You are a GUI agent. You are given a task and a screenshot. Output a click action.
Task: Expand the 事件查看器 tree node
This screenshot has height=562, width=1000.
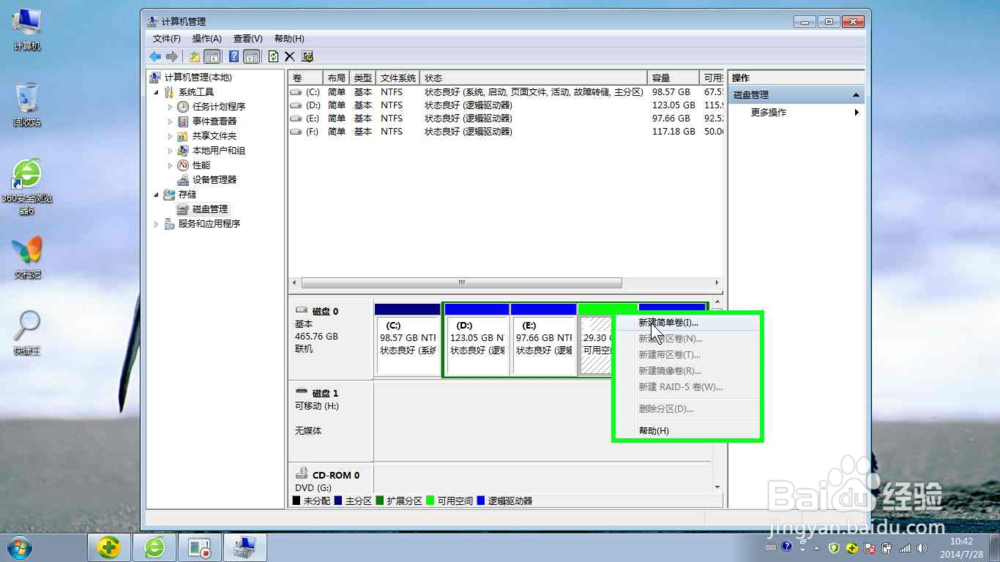pyautogui.click(x=170, y=121)
